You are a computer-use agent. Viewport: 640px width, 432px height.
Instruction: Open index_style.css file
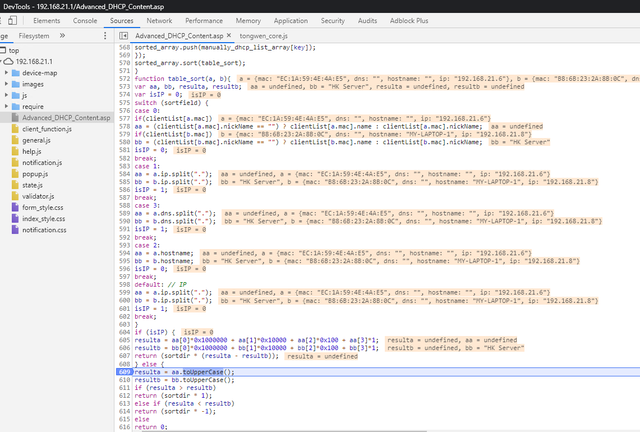pyautogui.click(x=43, y=219)
